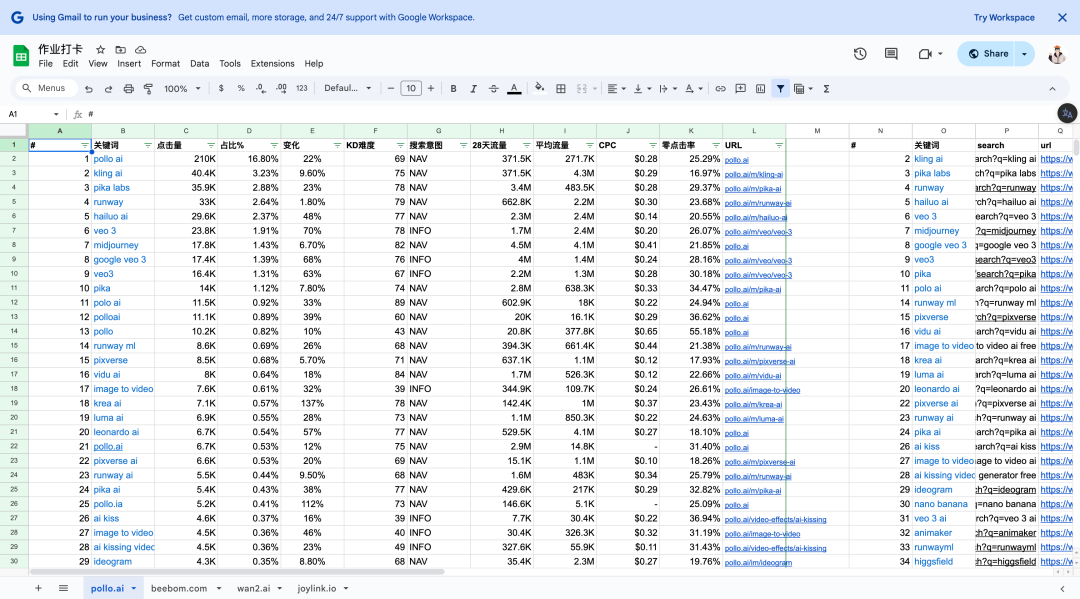
Task: Open the kling ai keyword link
Action: click(107, 174)
